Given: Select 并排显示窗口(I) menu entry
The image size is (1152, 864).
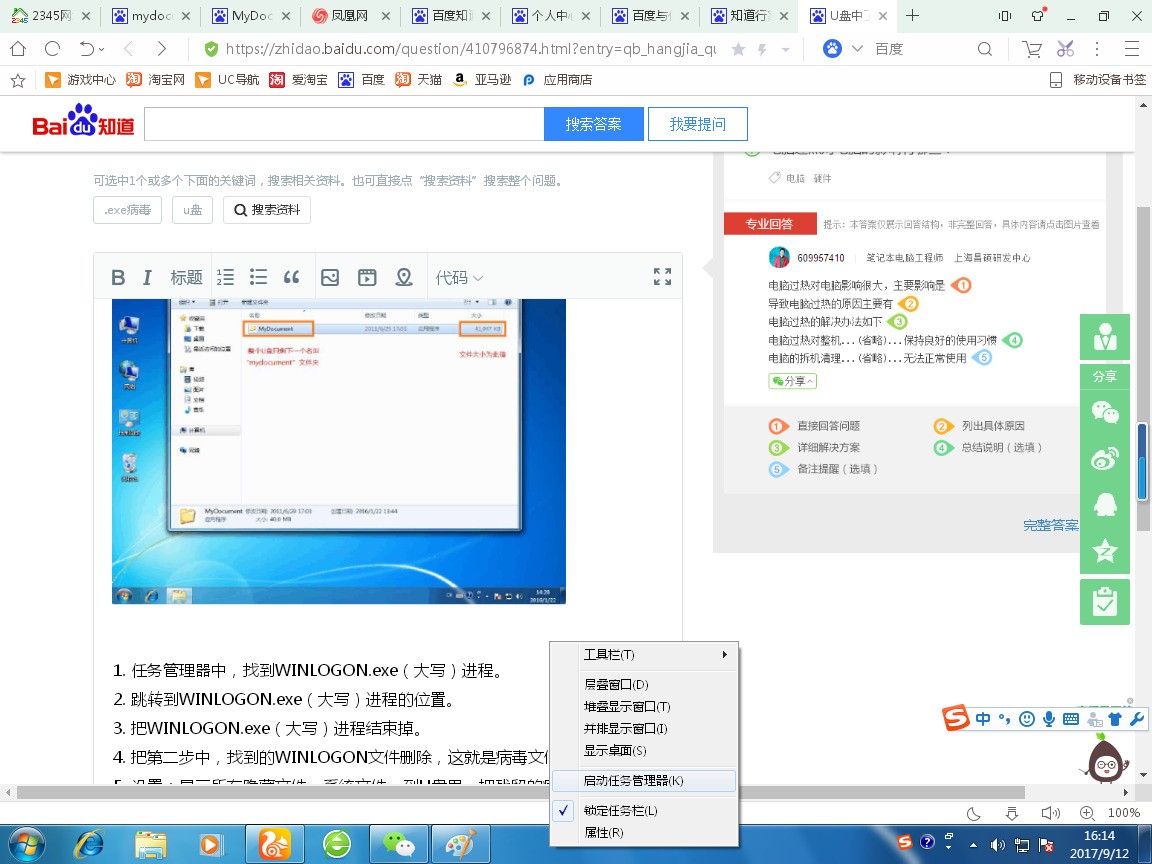Looking at the screenshot, I should pyautogui.click(x=644, y=728).
